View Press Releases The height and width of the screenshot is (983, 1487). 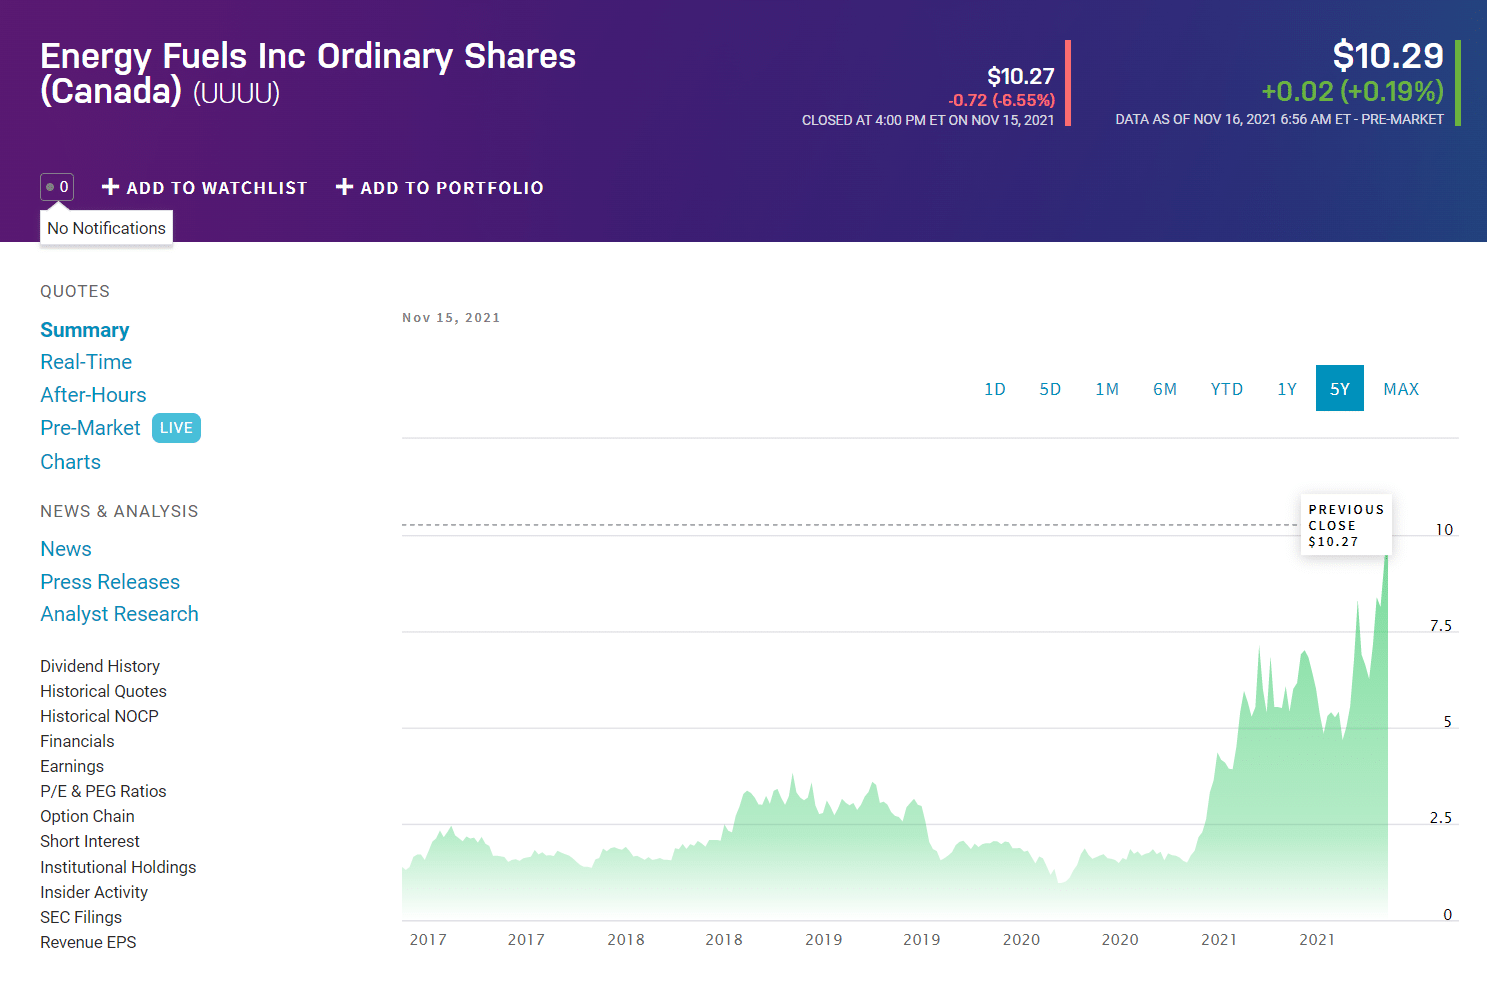pos(110,582)
